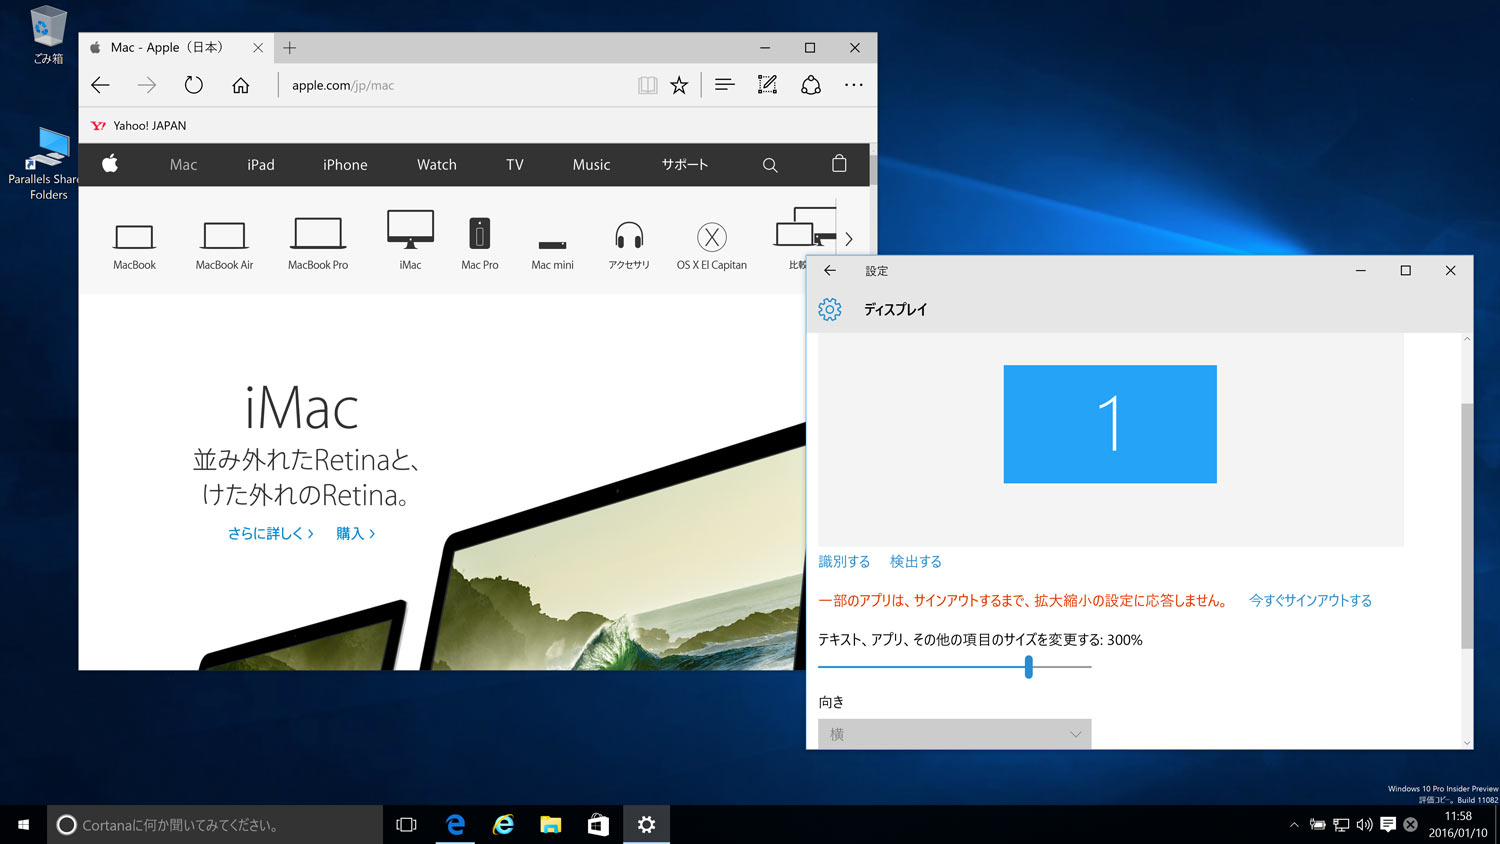Open Internet Explorer from the taskbar
1500x844 pixels.
click(503, 825)
